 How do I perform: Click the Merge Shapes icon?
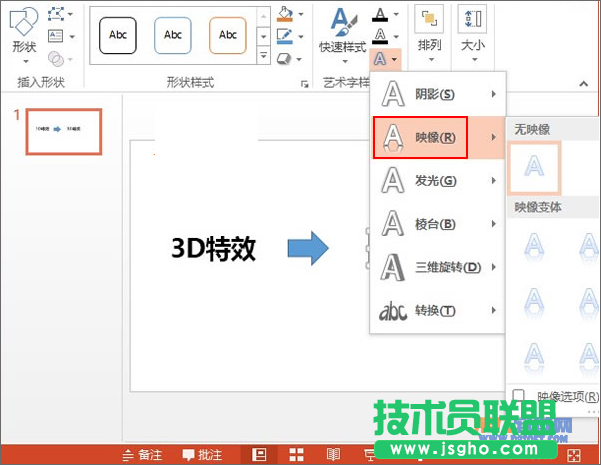click(56, 59)
